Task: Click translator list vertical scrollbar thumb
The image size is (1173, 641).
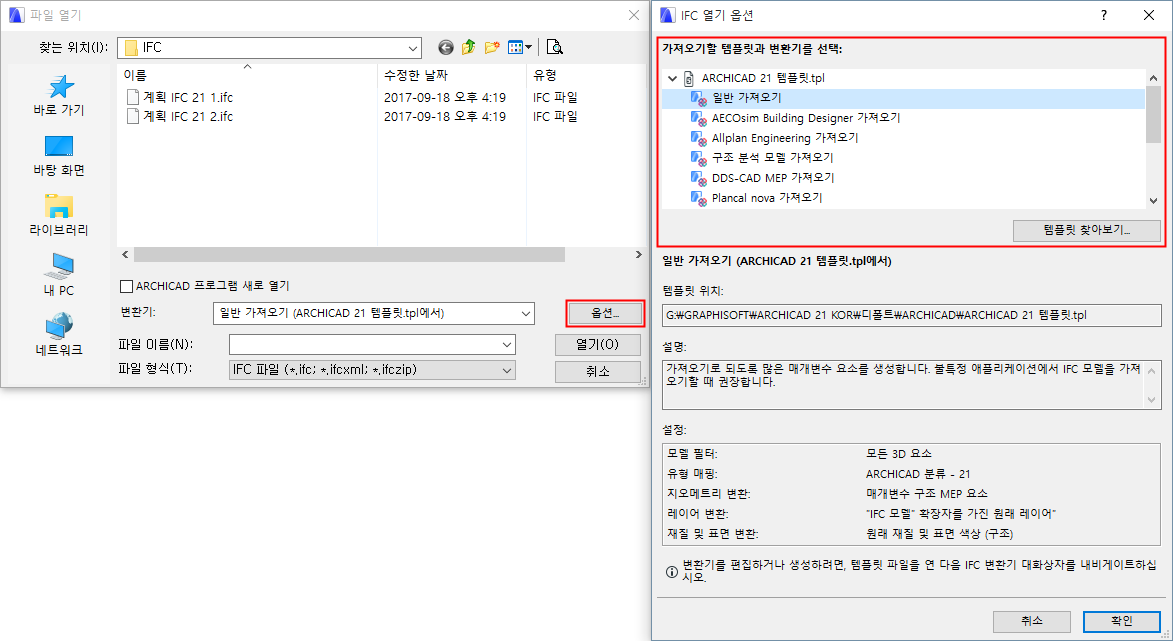Action: point(1153,114)
